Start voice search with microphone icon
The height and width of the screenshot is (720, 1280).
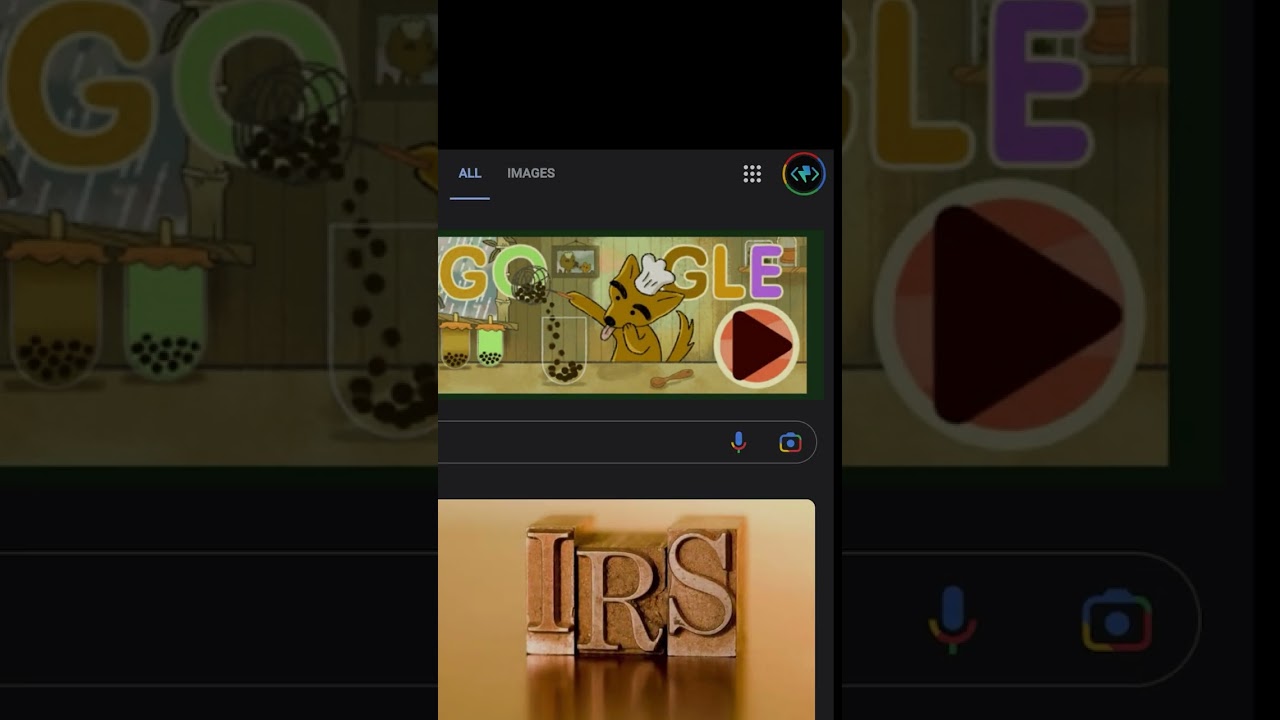click(738, 442)
